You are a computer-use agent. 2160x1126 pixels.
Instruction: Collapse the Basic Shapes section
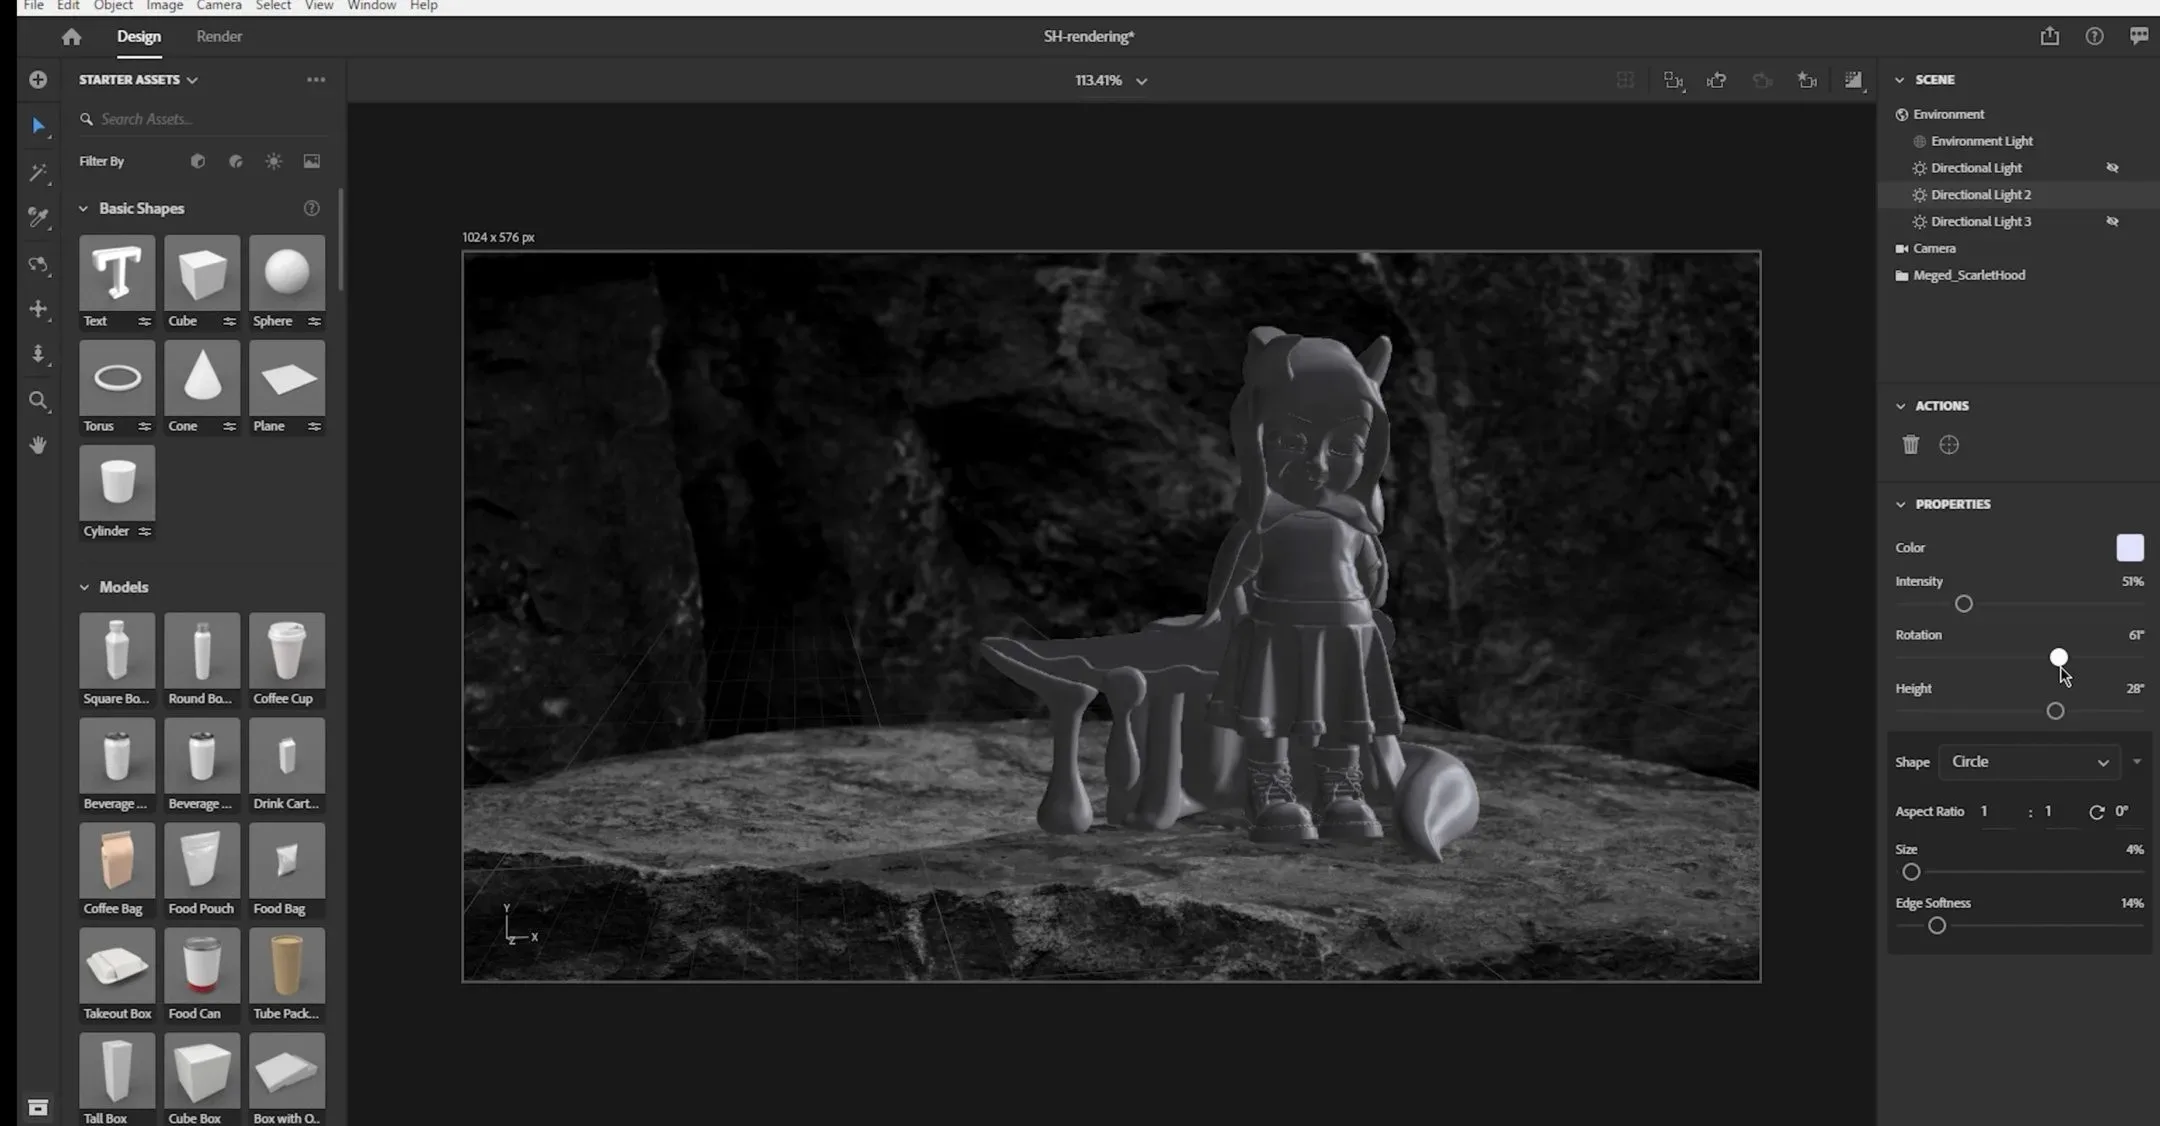pyautogui.click(x=84, y=209)
